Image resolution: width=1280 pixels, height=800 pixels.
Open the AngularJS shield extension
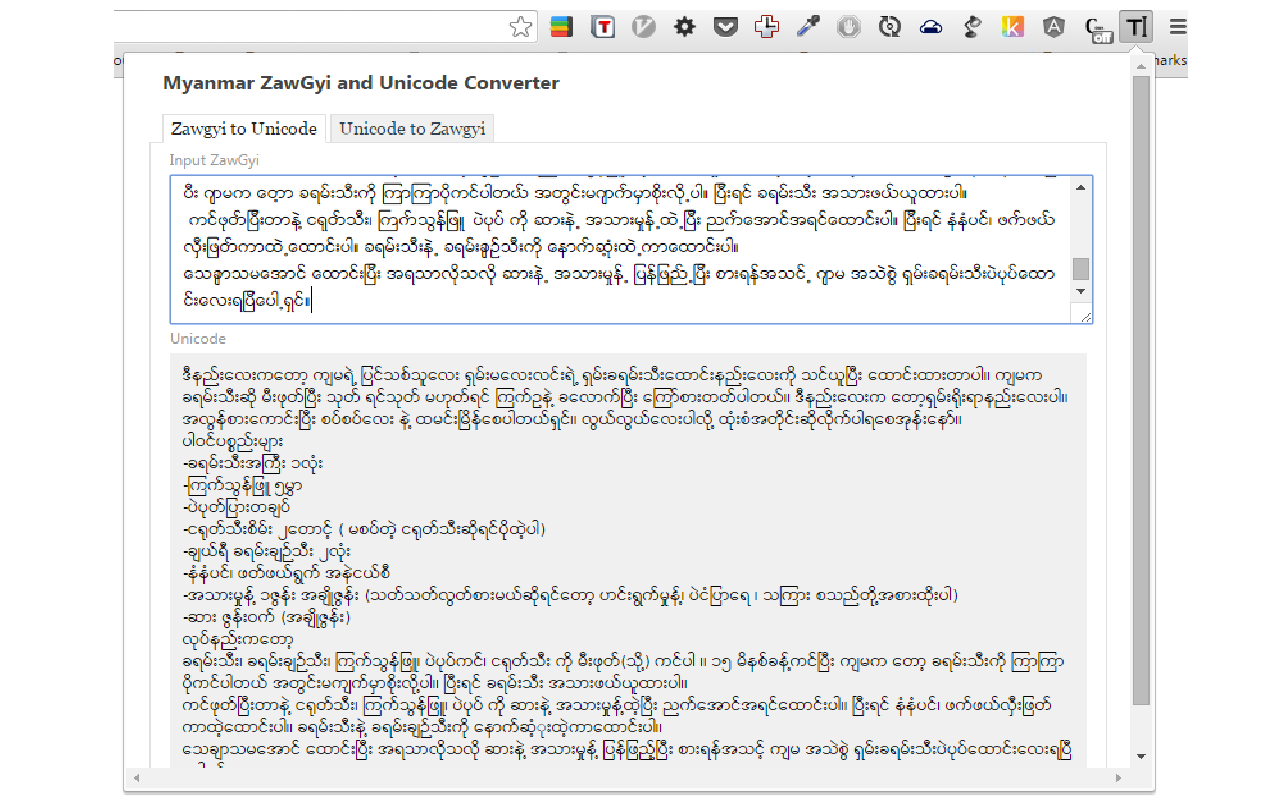pos(1053,27)
